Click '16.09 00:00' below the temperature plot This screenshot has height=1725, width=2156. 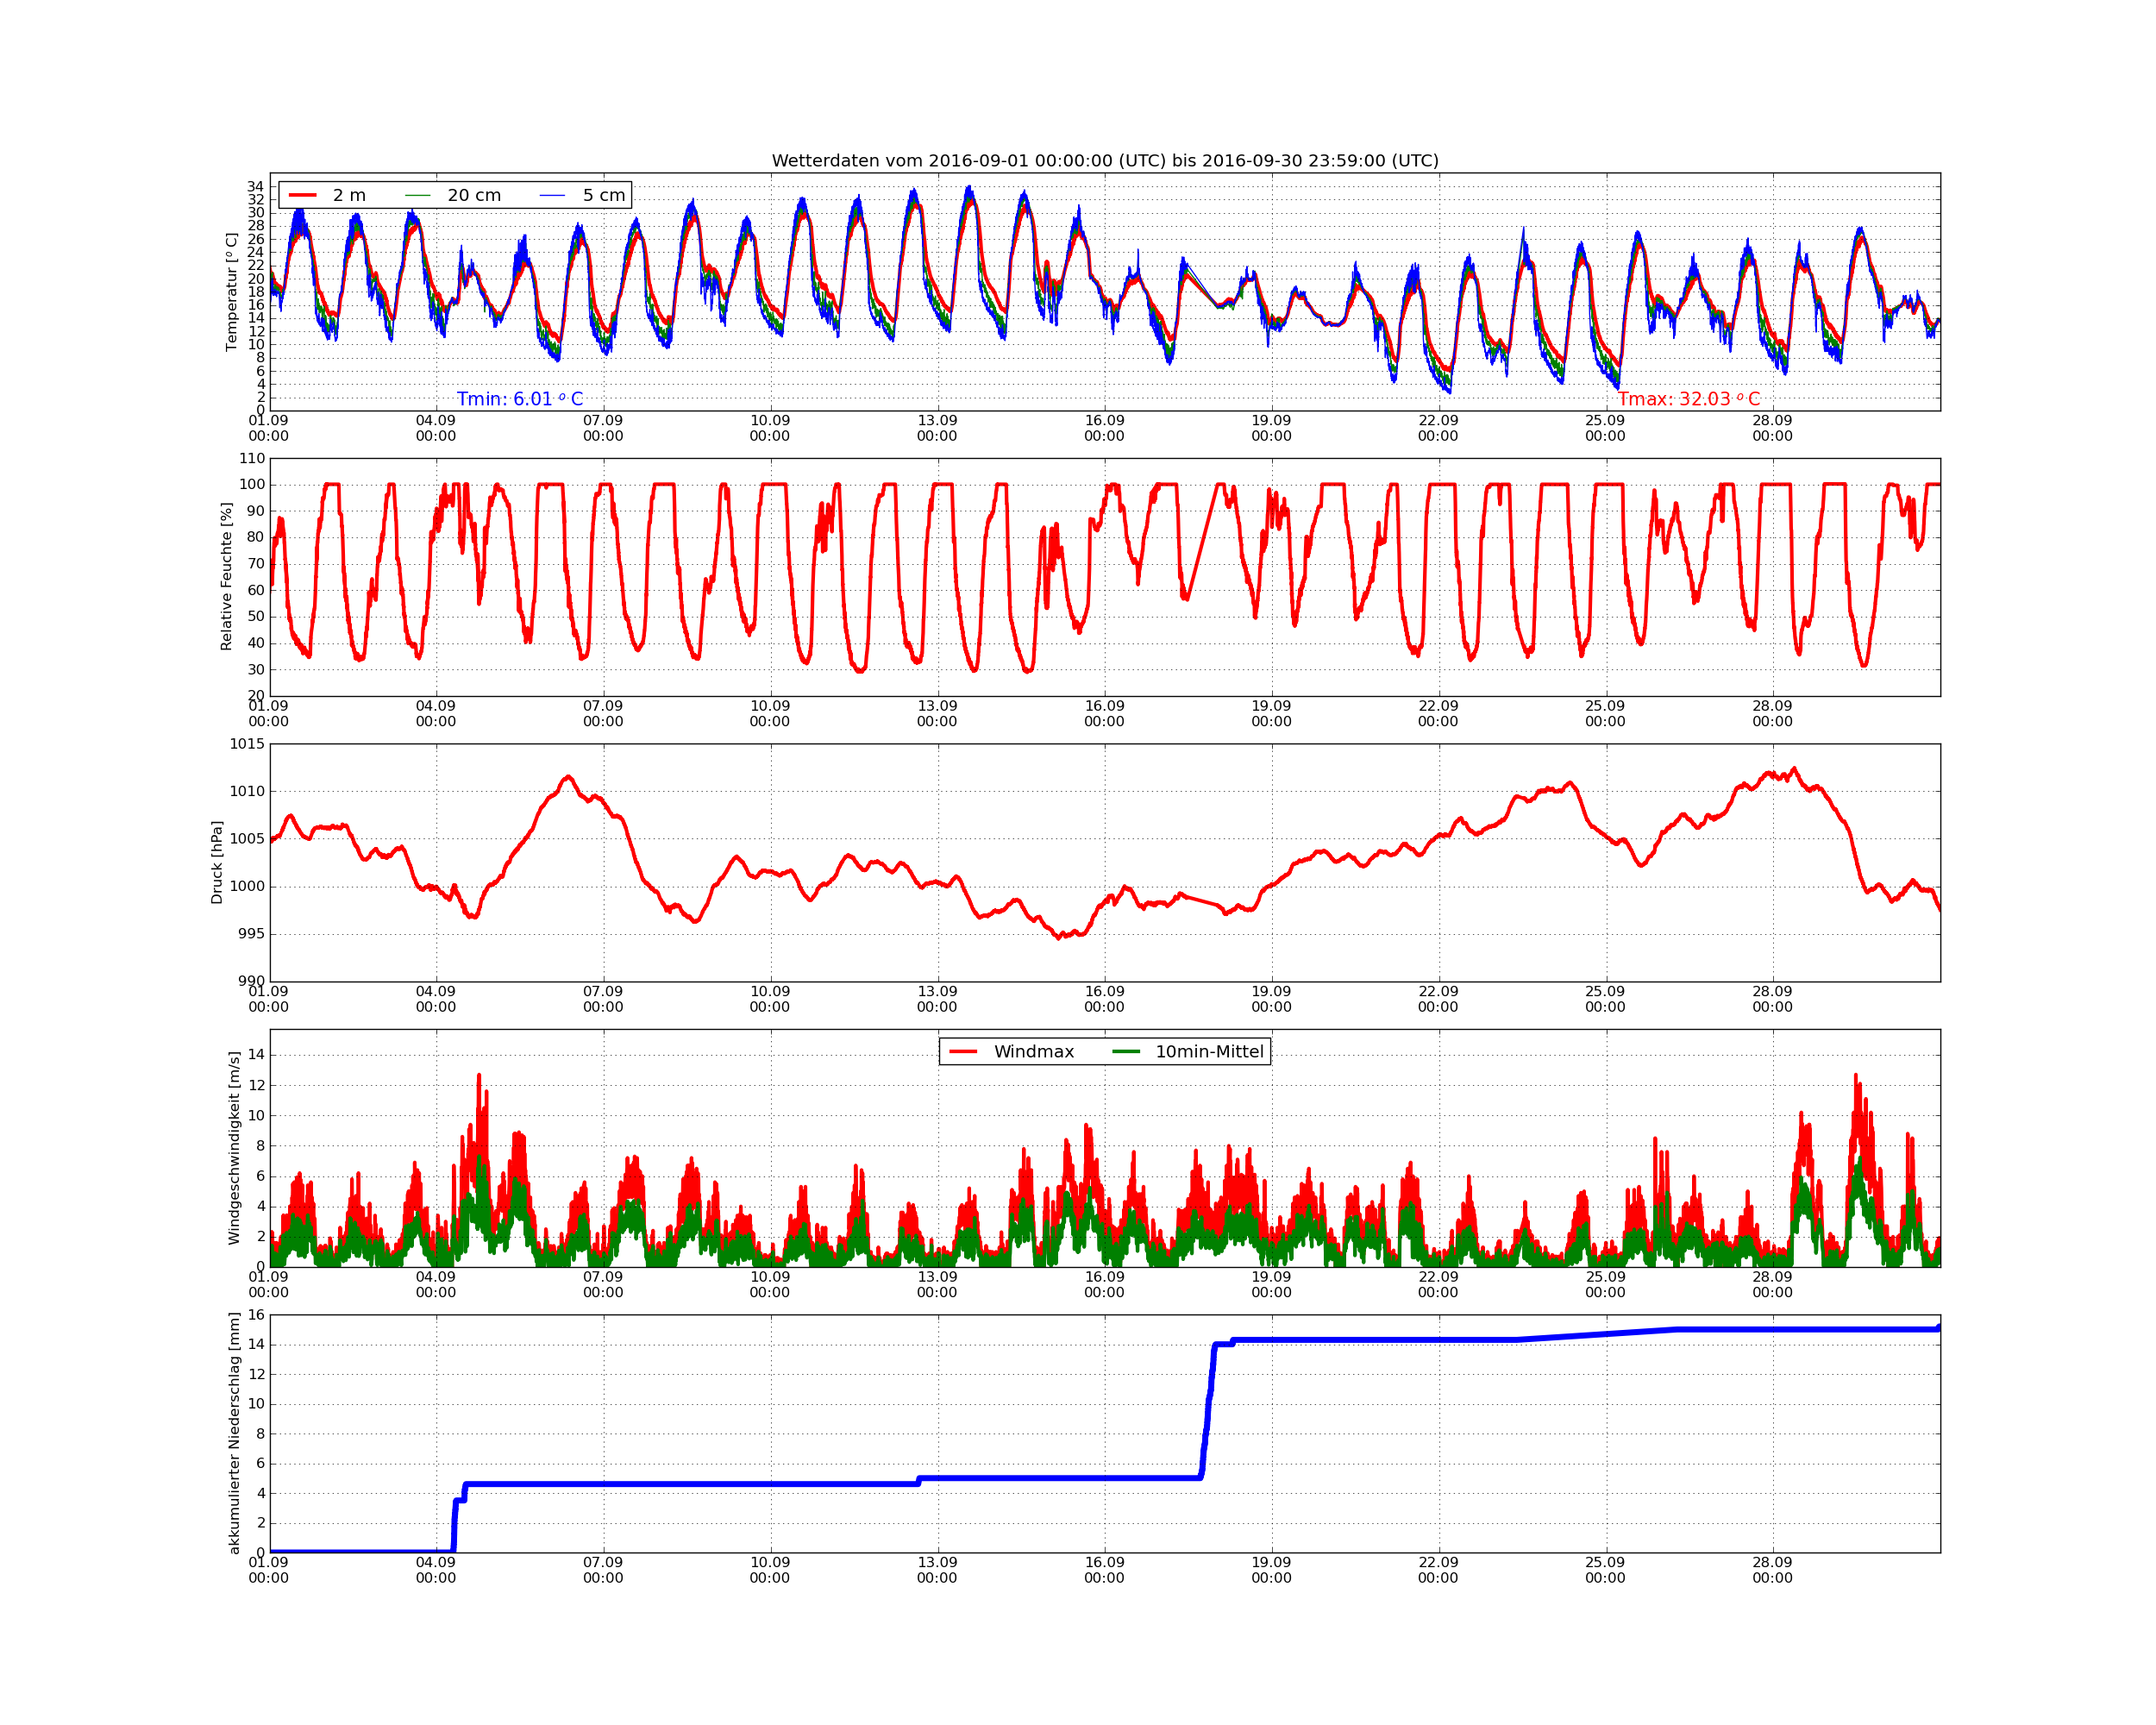1105,428
